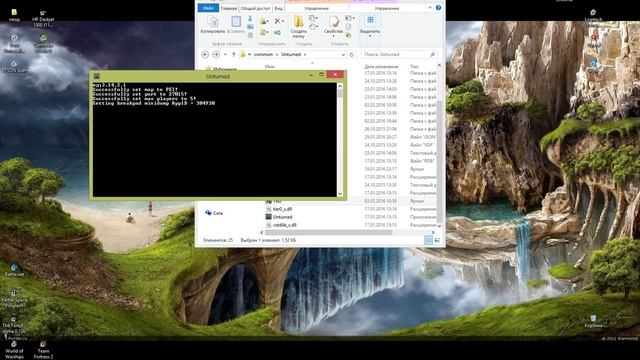Click the blue Help question mark icon
This screenshot has height=360, width=640.
pos(438,8)
